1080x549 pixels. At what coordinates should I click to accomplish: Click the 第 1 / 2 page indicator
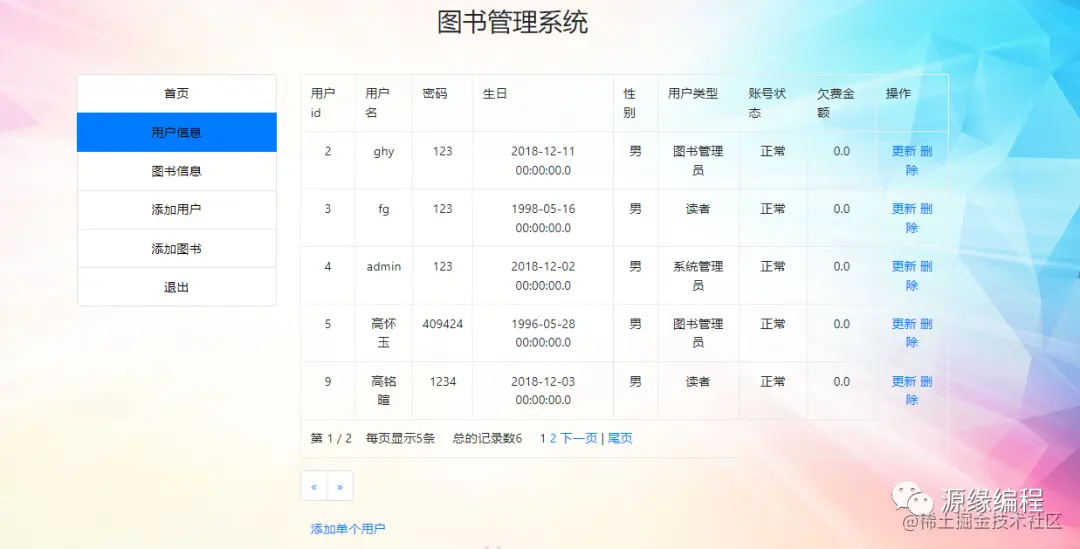pos(331,438)
